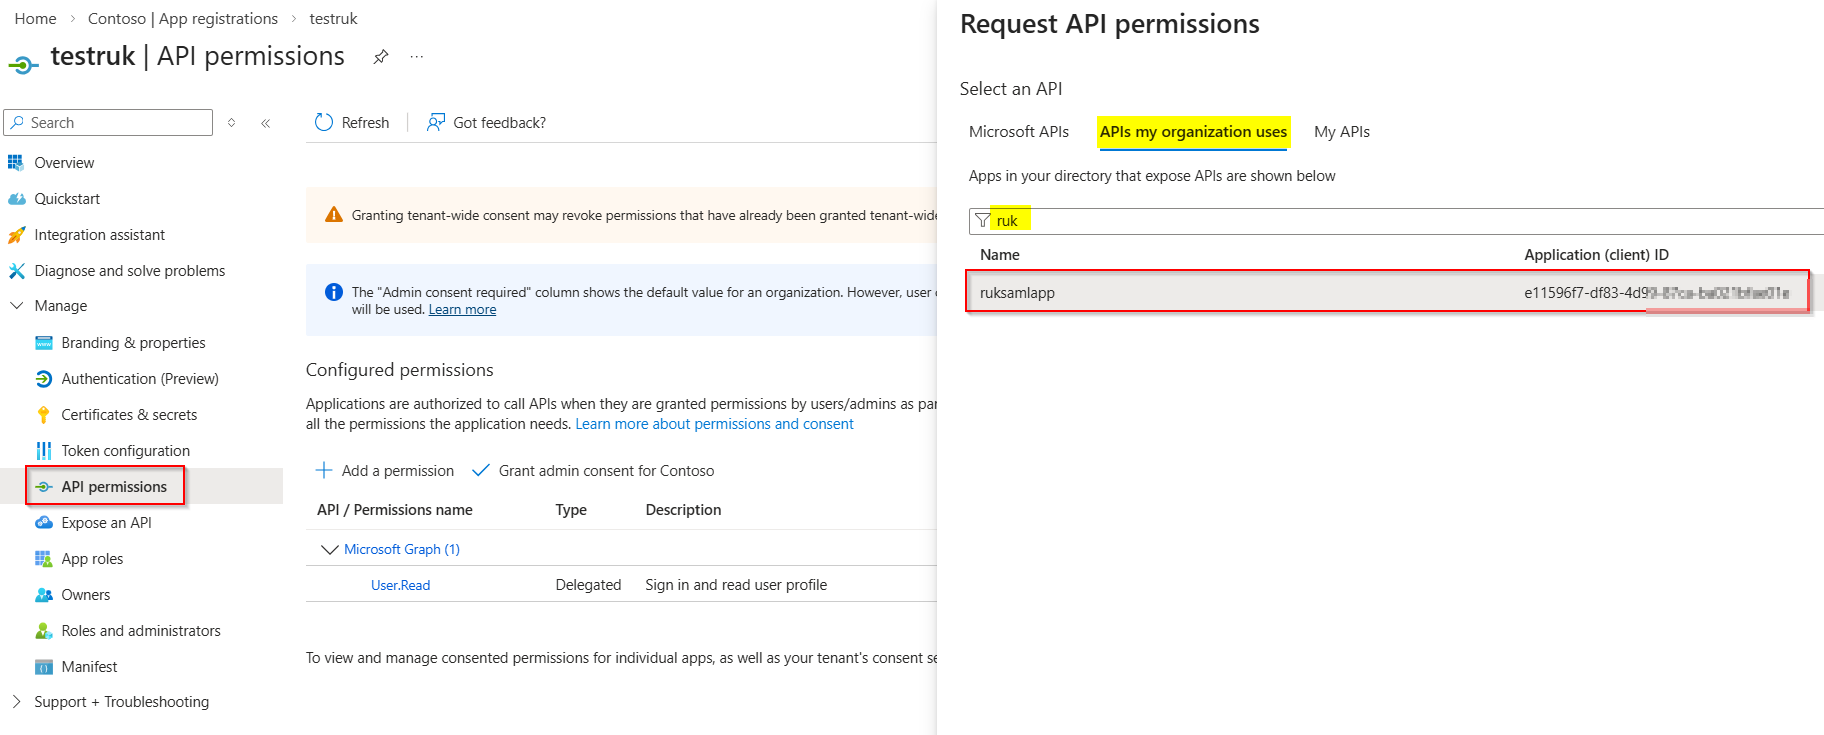Click the pin icon next to API permissions title

pos(381,57)
